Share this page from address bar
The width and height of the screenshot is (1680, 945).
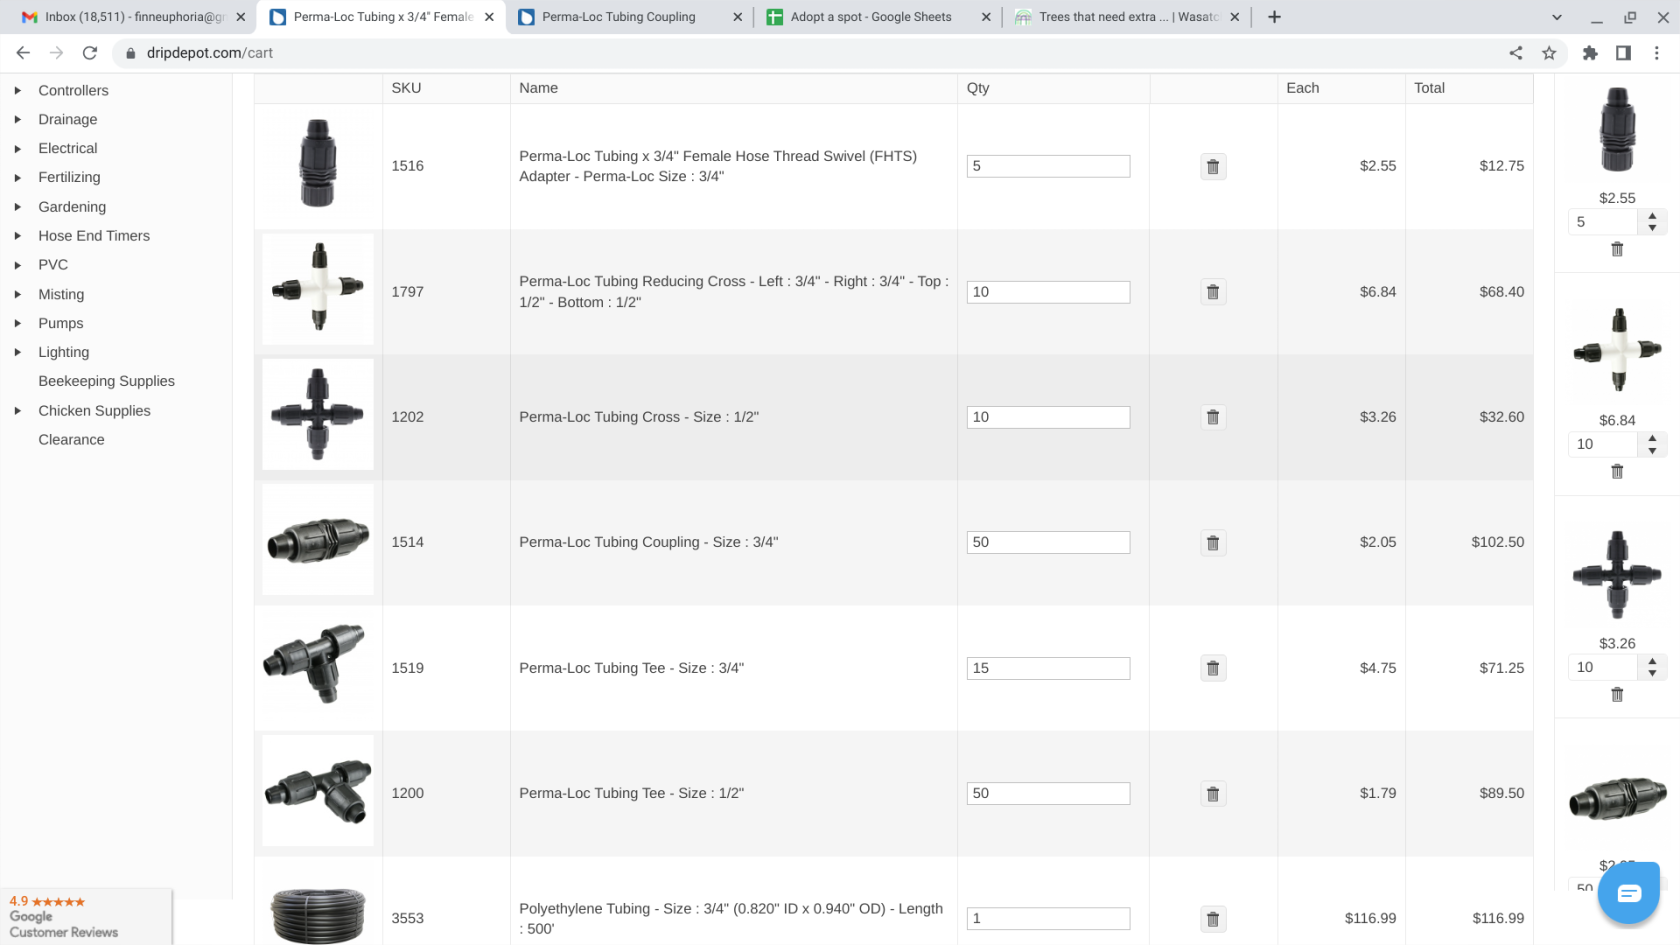1516,53
